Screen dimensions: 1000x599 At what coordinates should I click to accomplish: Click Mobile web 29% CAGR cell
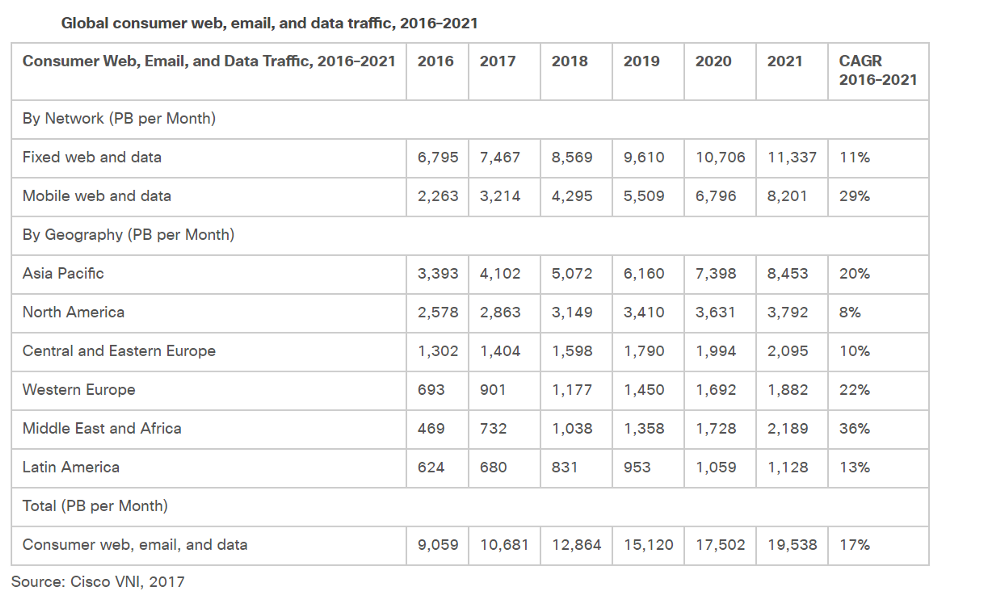pos(855,196)
